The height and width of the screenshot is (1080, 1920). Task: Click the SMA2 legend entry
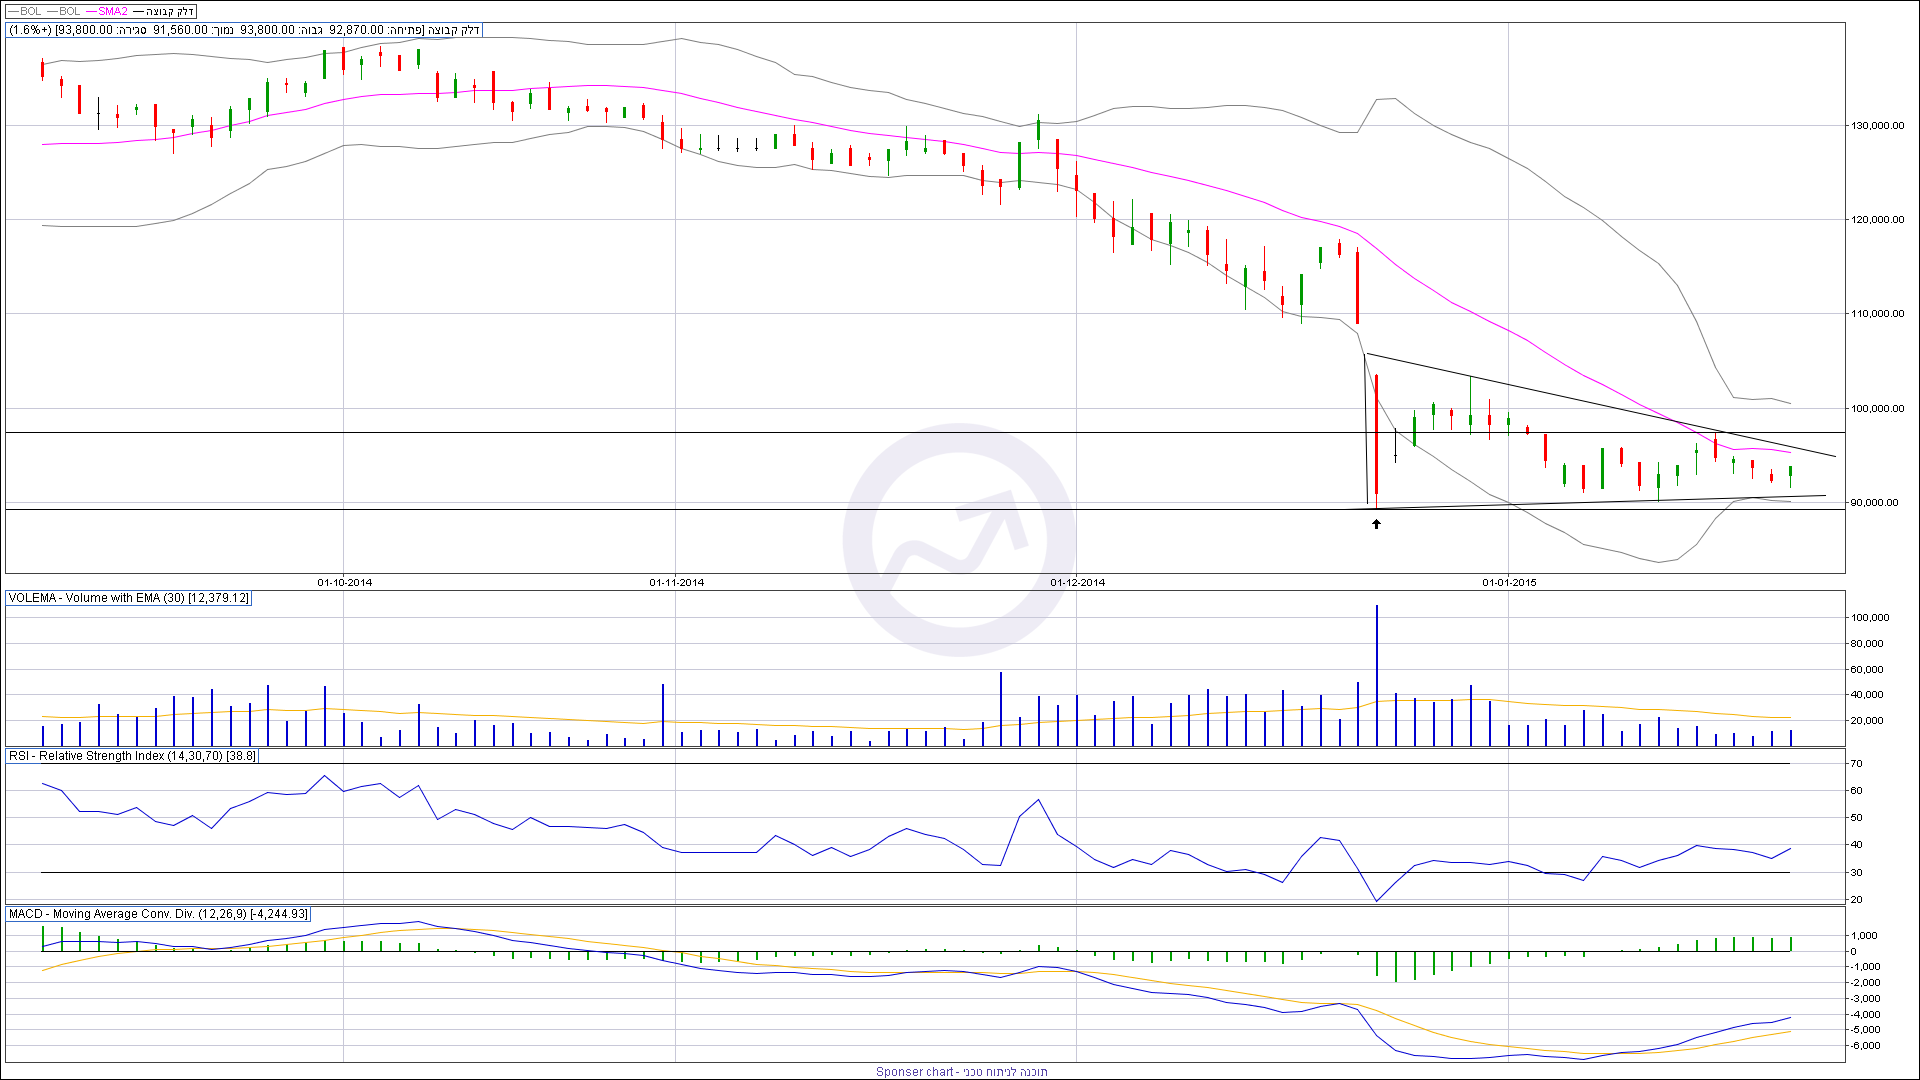(x=113, y=11)
